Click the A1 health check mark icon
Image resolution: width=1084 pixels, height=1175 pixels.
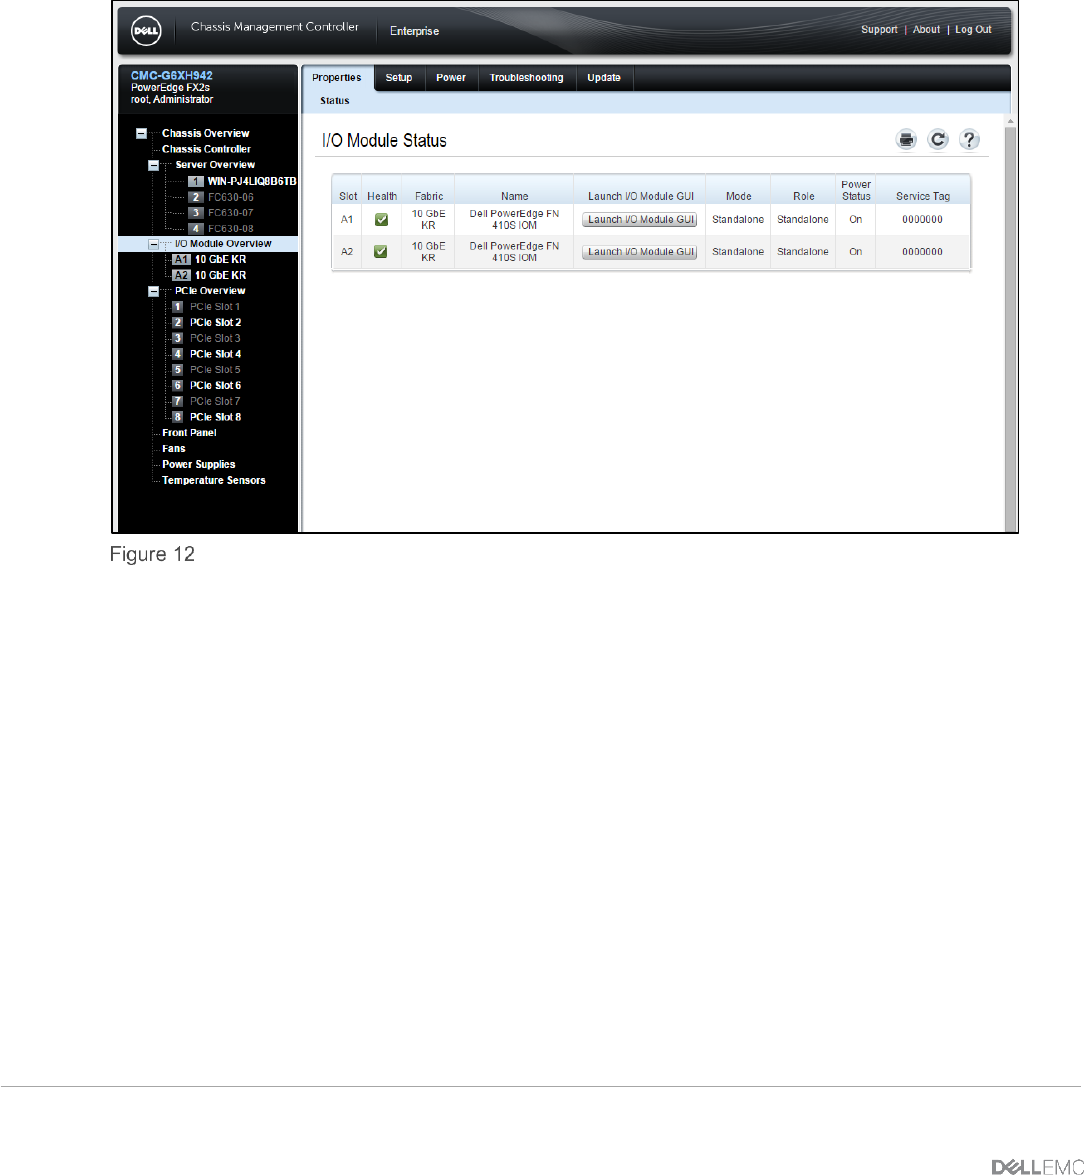pyautogui.click(x=381, y=220)
